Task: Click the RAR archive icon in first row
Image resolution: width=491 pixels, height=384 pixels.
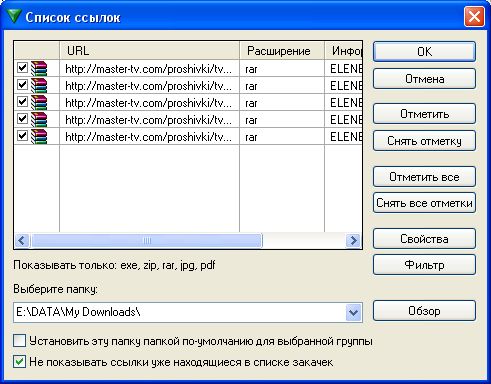Action: [x=39, y=68]
